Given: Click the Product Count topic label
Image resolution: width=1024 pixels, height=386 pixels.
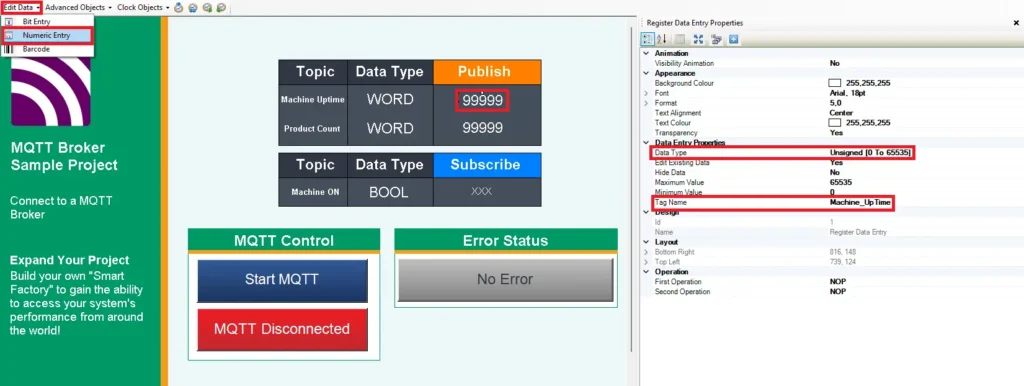Looking at the screenshot, I should (x=312, y=129).
